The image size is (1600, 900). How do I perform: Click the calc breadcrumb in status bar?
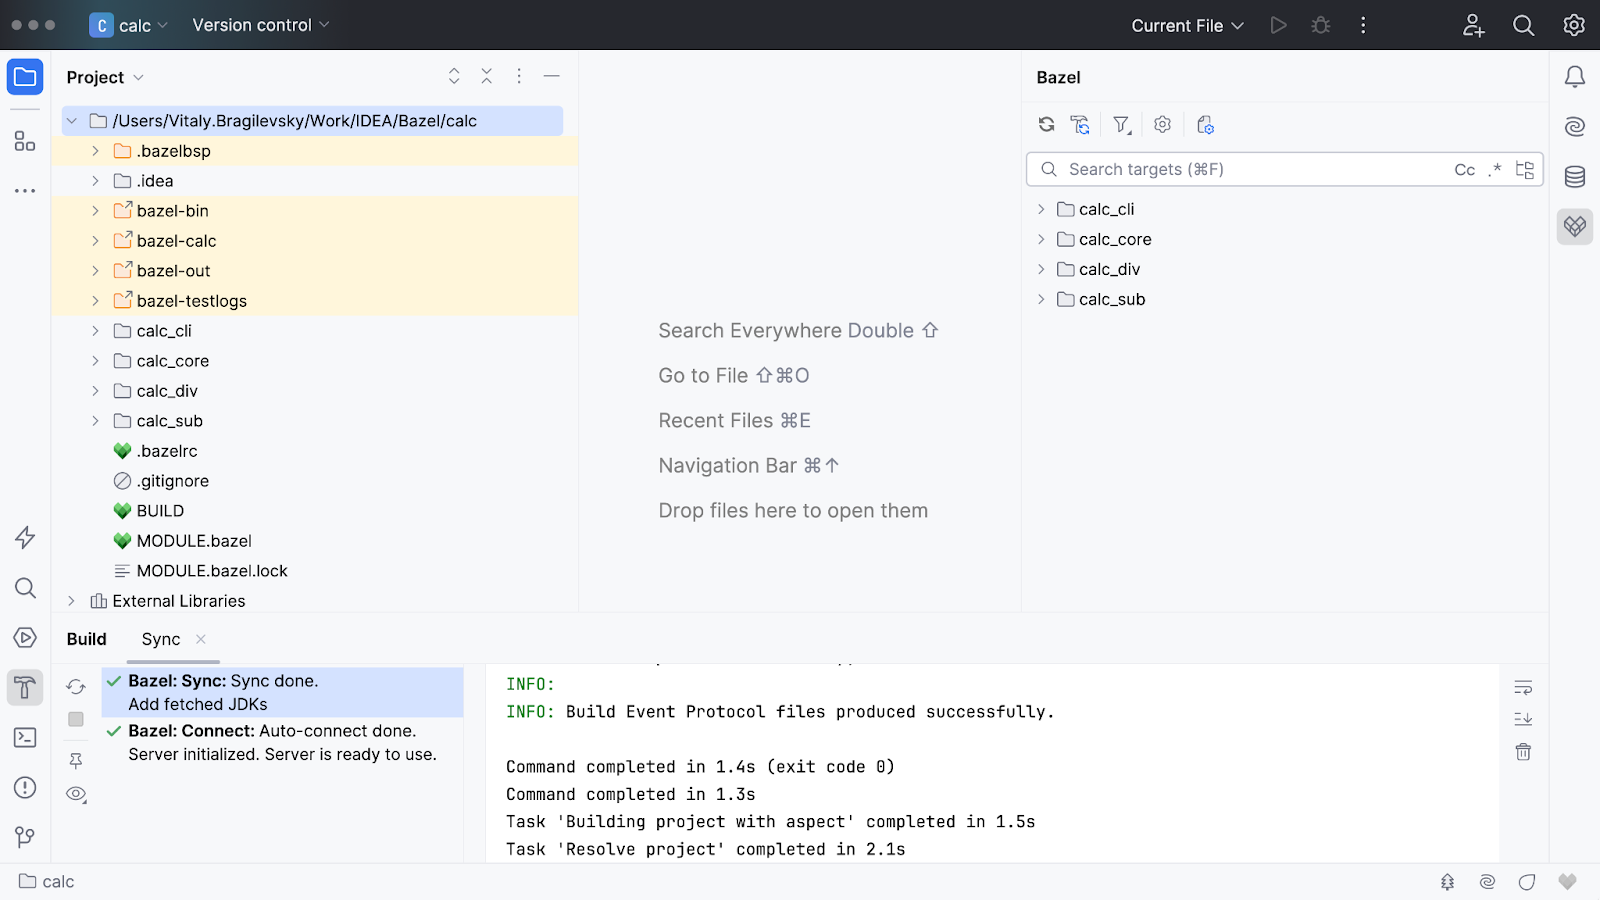click(47, 881)
